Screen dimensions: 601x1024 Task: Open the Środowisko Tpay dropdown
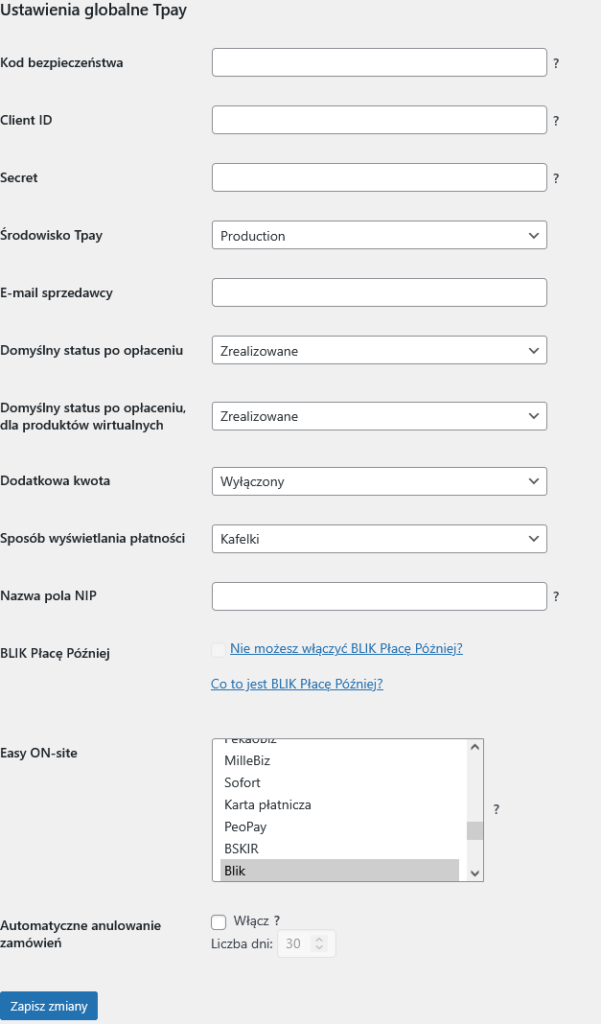[x=379, y=236]
